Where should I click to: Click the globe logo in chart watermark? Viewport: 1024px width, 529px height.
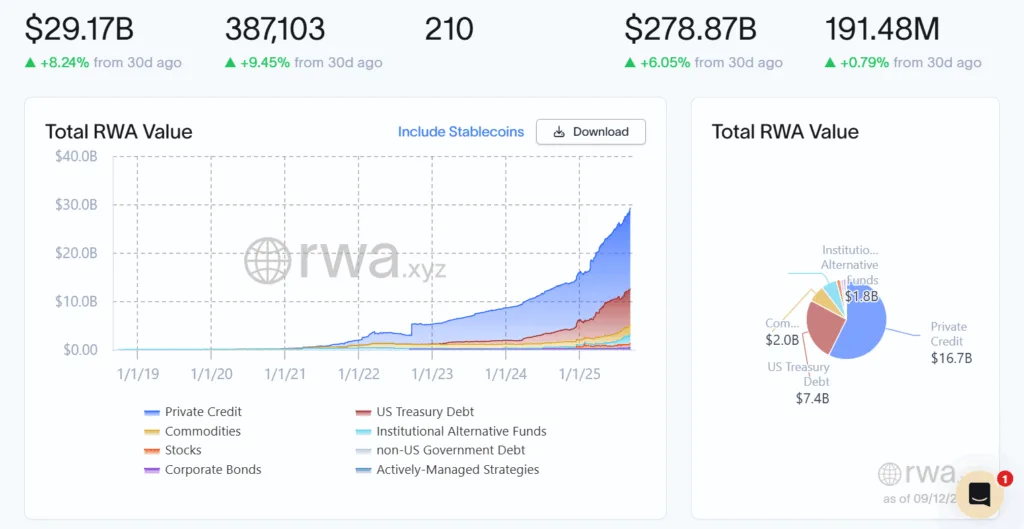click(x=267, y=260)
